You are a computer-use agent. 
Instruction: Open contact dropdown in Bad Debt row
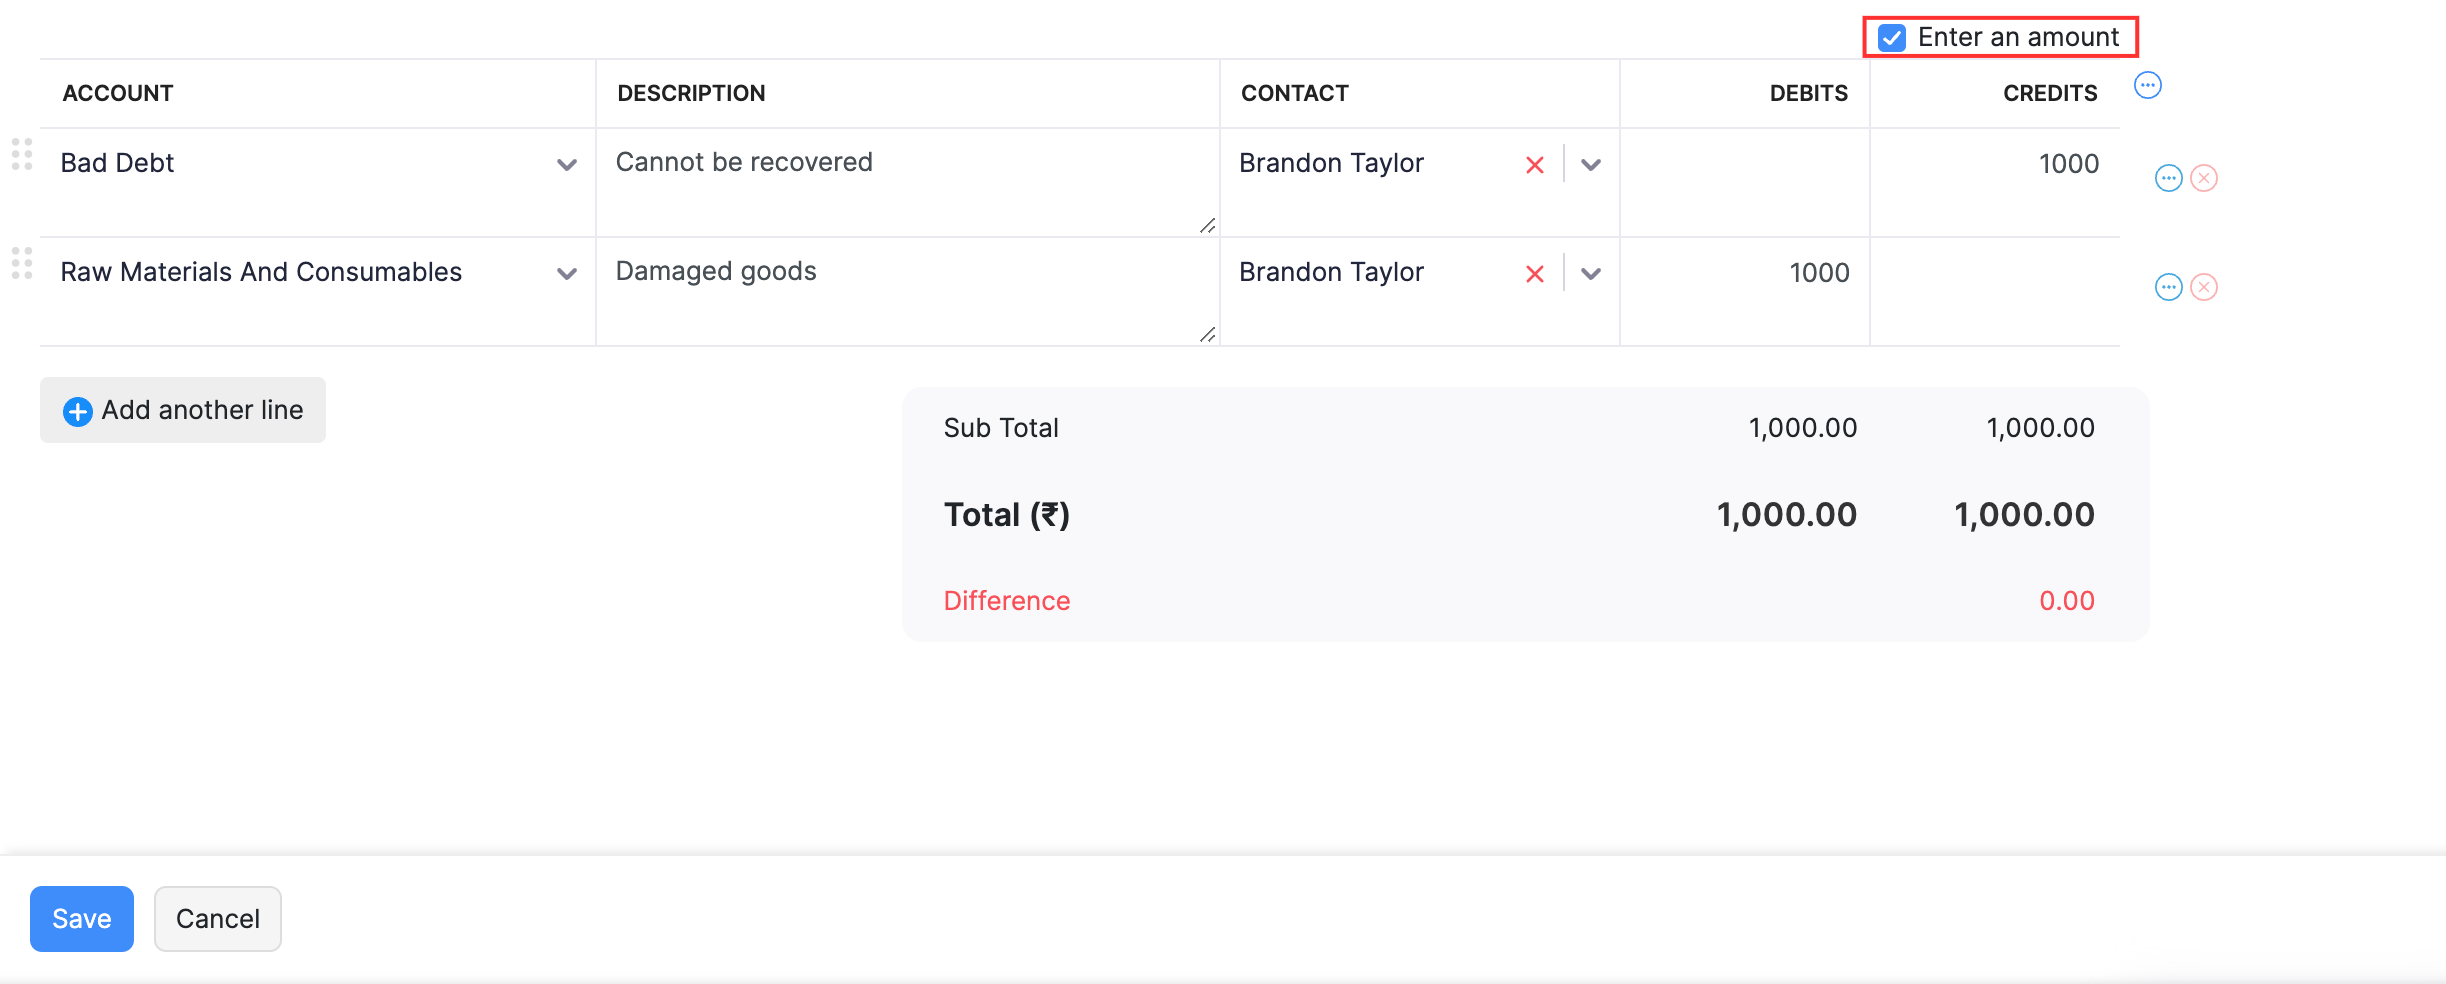tap(1591, 165)
